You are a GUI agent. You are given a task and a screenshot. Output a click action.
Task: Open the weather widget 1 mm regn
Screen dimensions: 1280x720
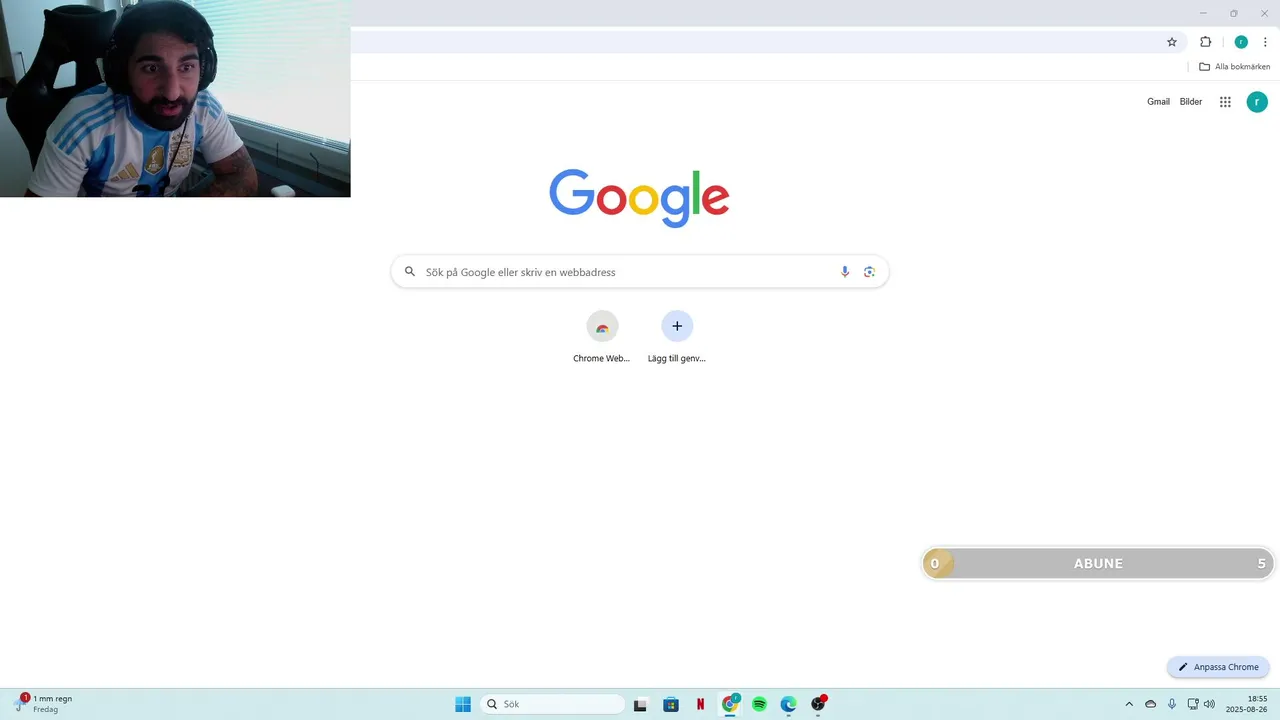(x=44, y=704)
